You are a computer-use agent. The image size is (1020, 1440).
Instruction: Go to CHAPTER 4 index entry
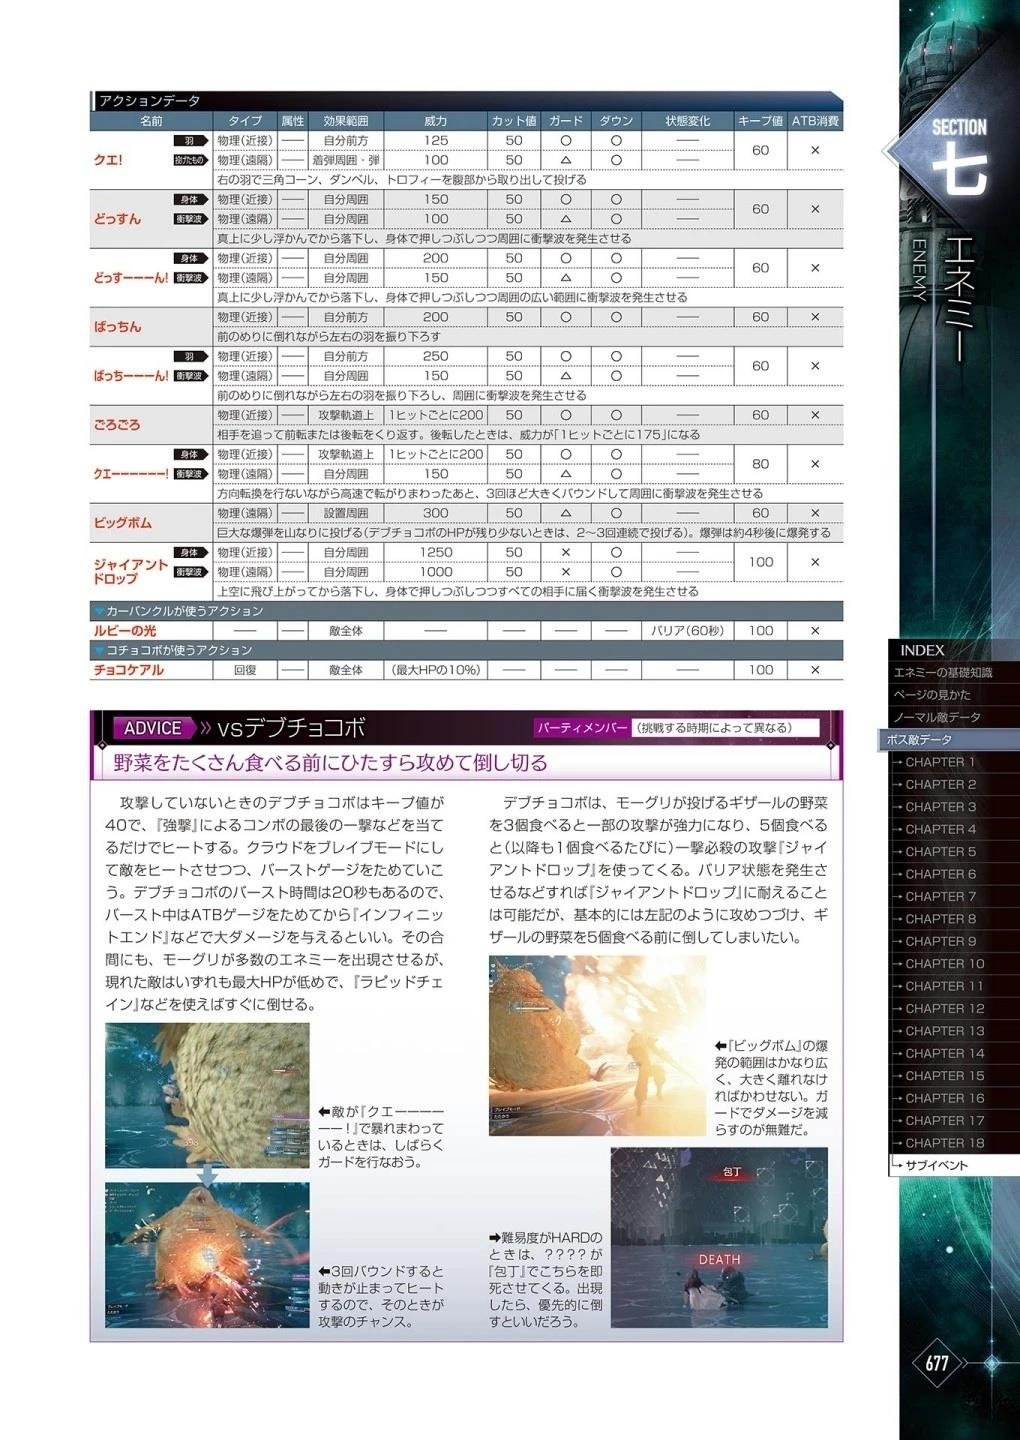click(940, 829)
